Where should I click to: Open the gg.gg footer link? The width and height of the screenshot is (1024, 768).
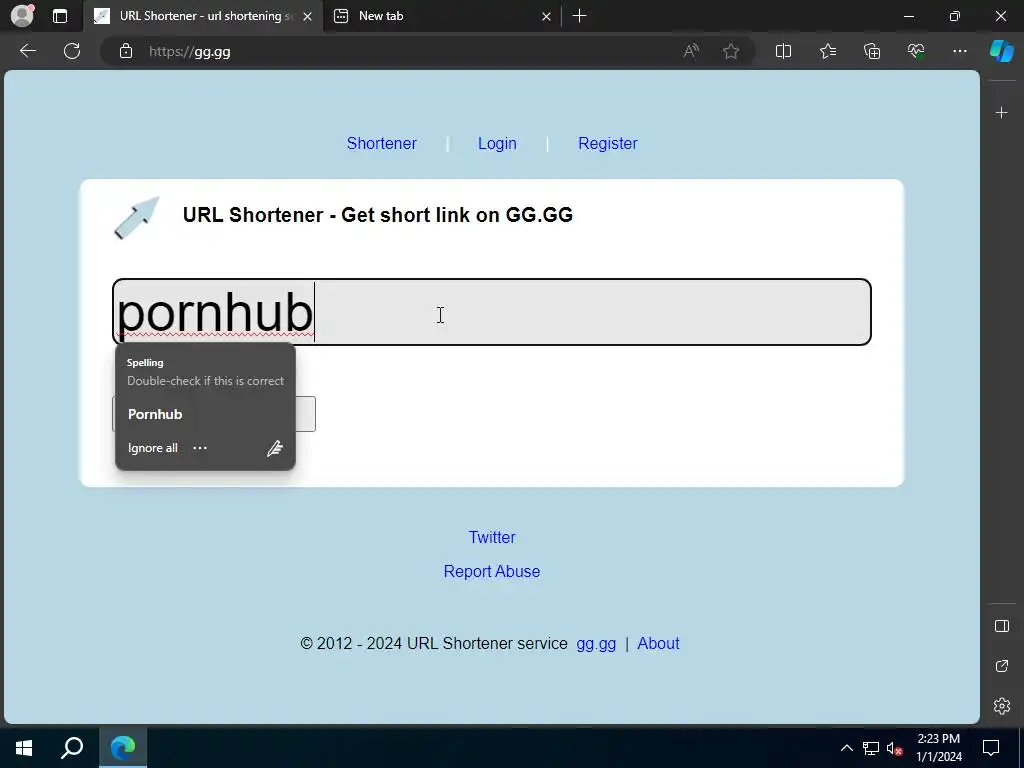596,644
